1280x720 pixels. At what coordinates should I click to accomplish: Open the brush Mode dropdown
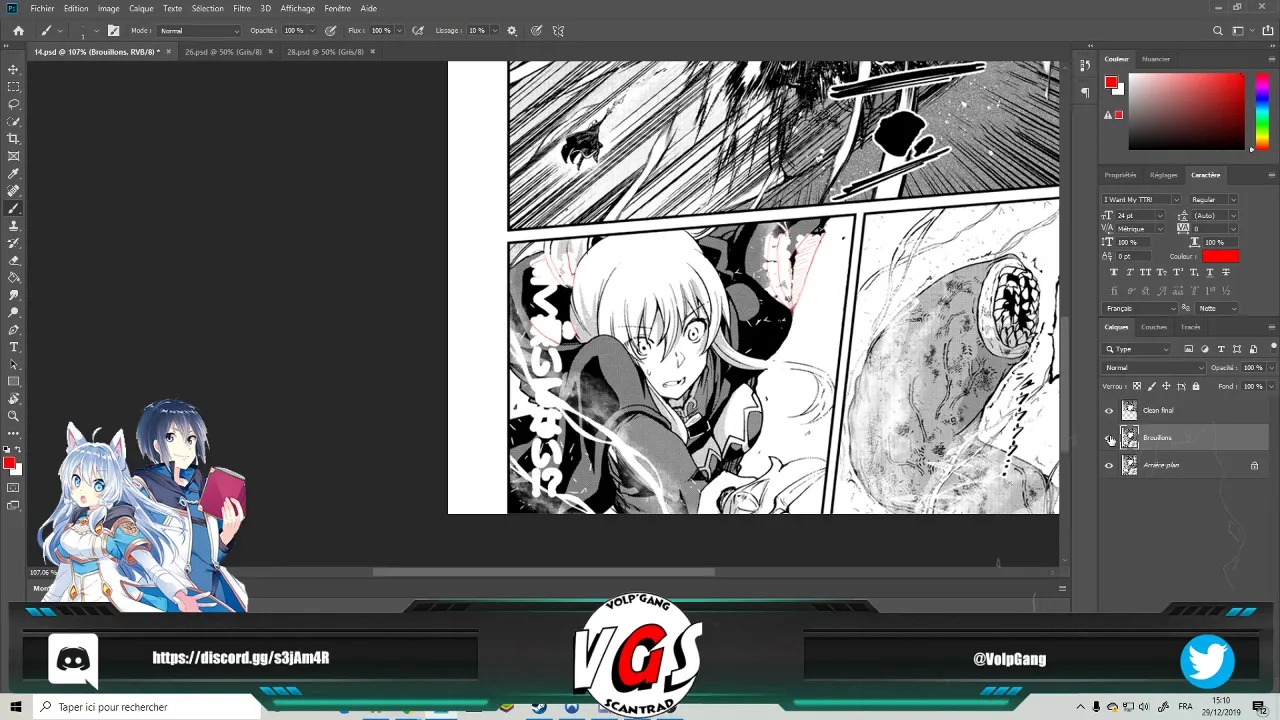coord(199,31)
